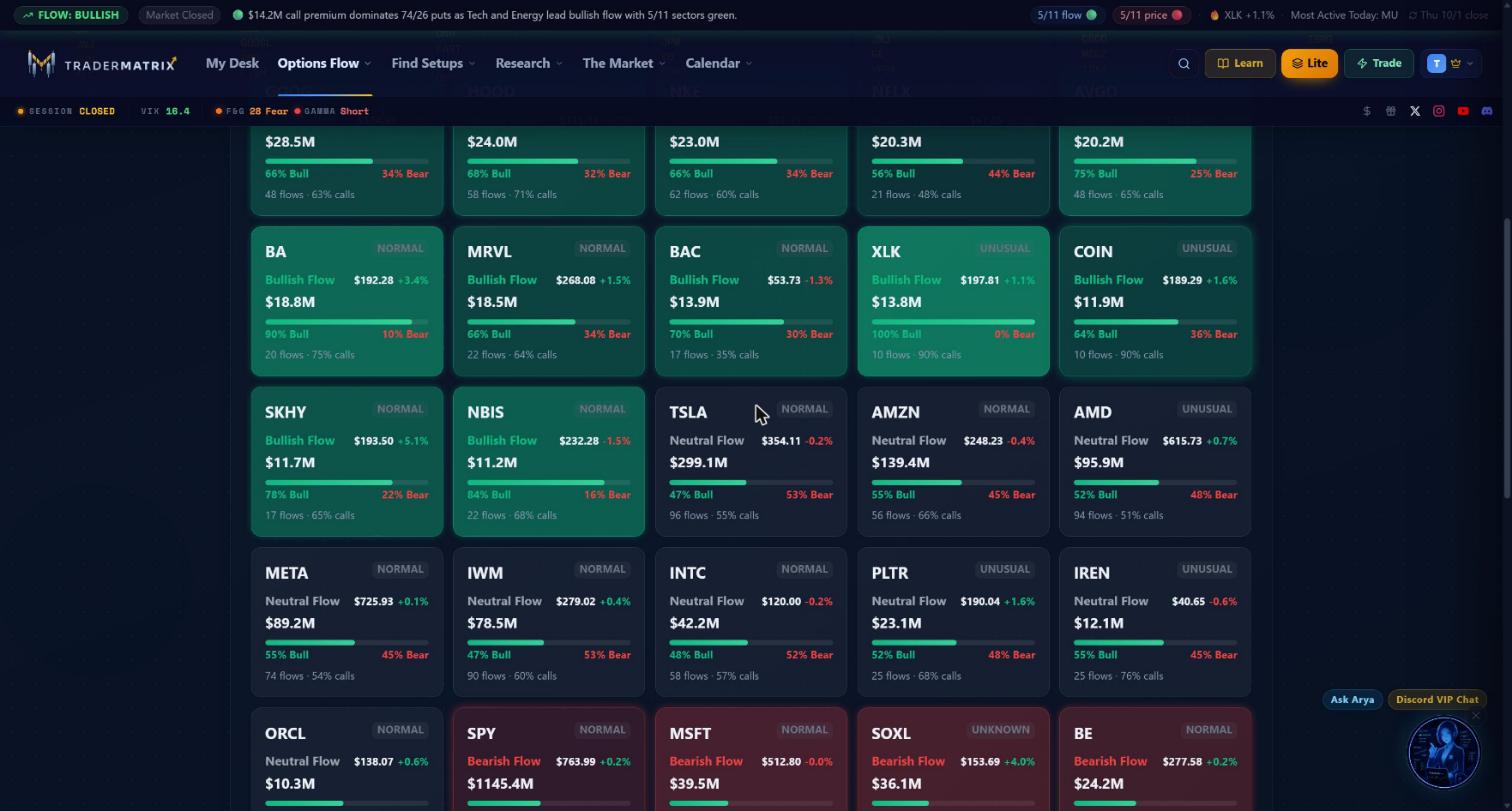Viewport: 1512px width, 811px height.
Task: Click the FLOW: BULLISH status badge
Action: click(70, 15)
